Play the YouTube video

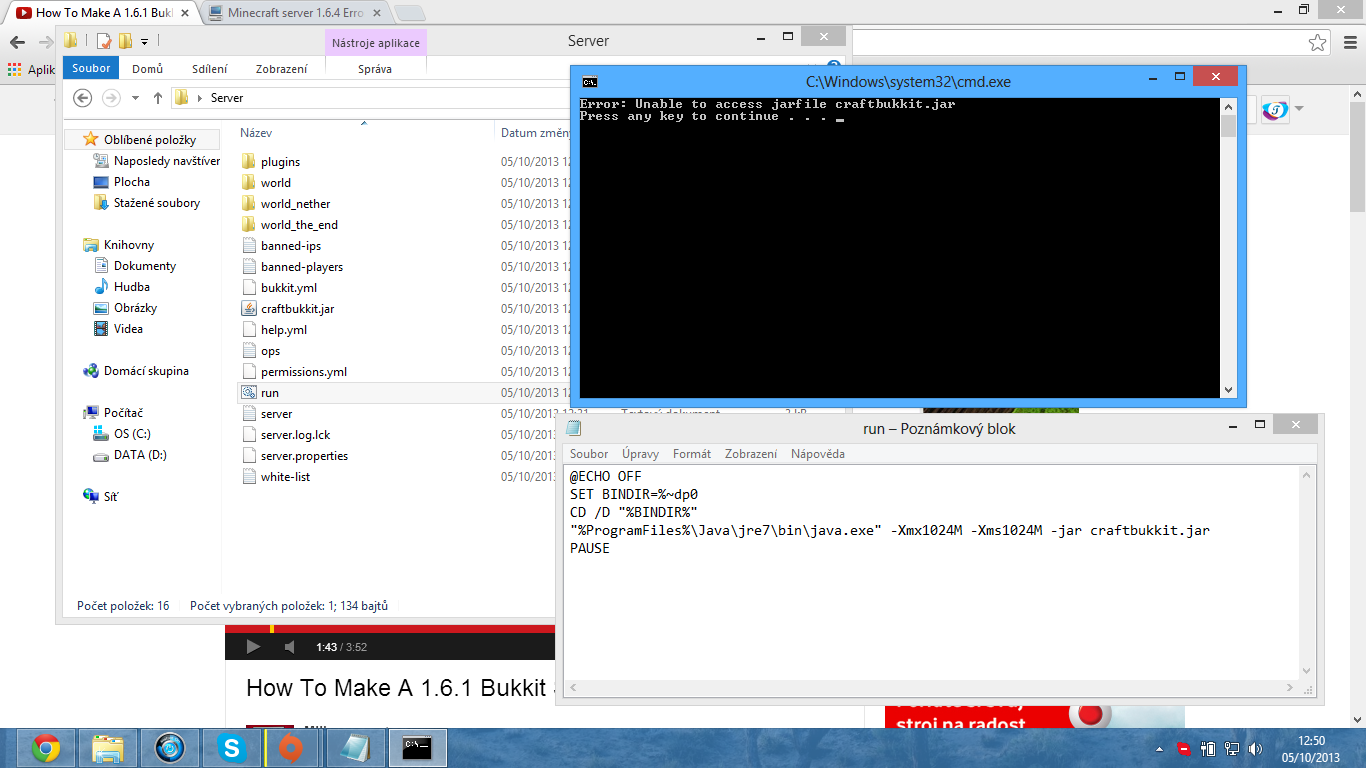(253, 647)
